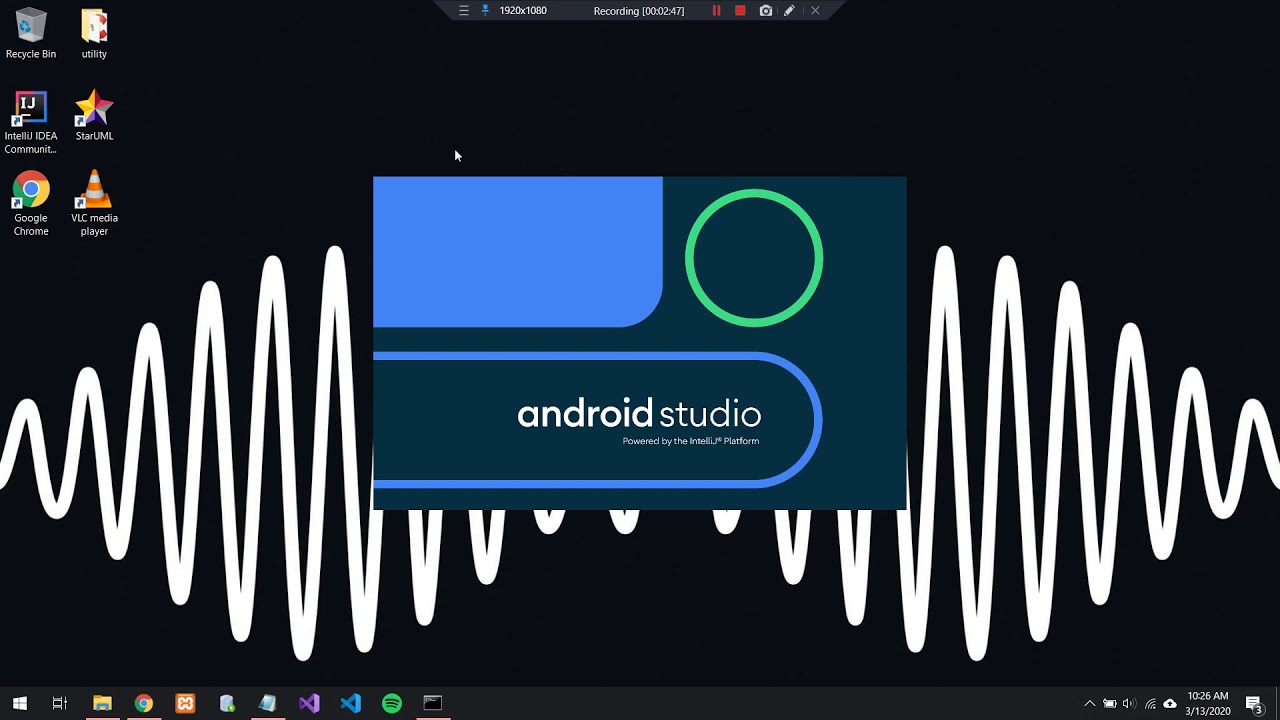Open Spotify from the taskbar
The height and width of the screenshot is (720, 1280).
[392, 703]
